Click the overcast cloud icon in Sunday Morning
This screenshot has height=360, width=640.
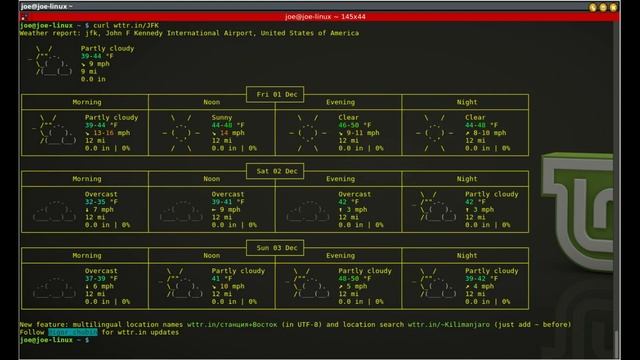pos(54,287)
